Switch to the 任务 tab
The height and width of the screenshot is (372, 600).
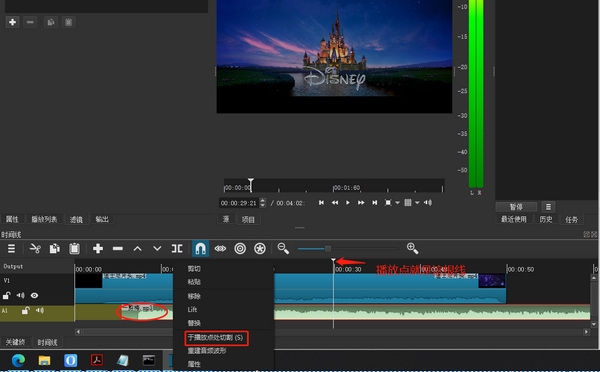[x=572, y=219]
